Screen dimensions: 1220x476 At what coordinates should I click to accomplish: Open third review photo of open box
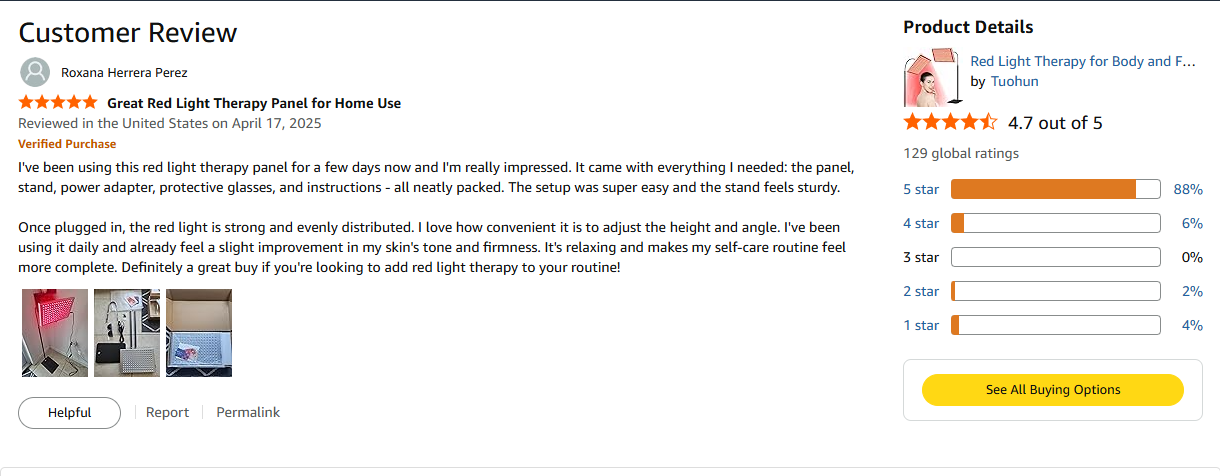coord(199,333)
